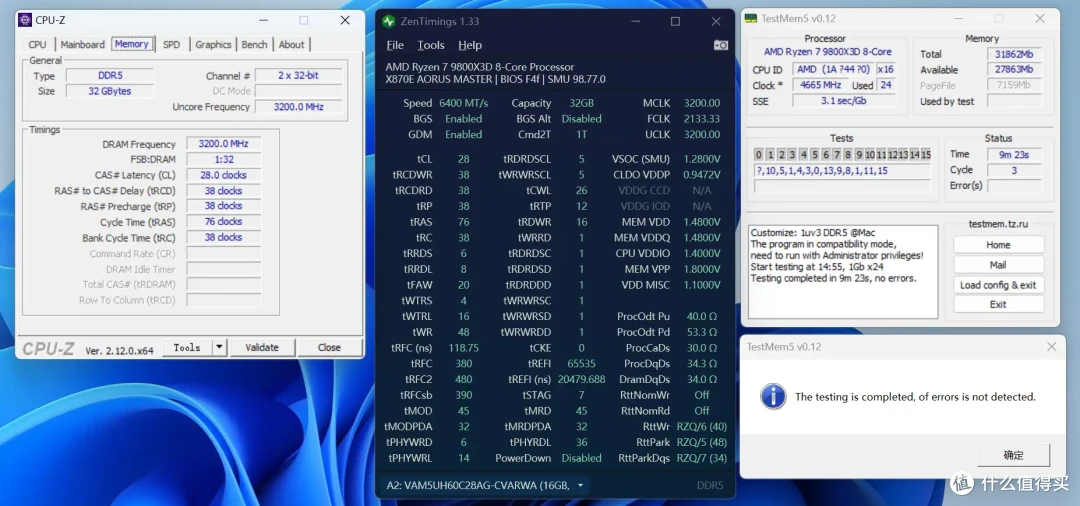1080x506 pixels.
Task: Click the VSOC (SMU) 1.2800V value
Action: (x=702, y=159)
